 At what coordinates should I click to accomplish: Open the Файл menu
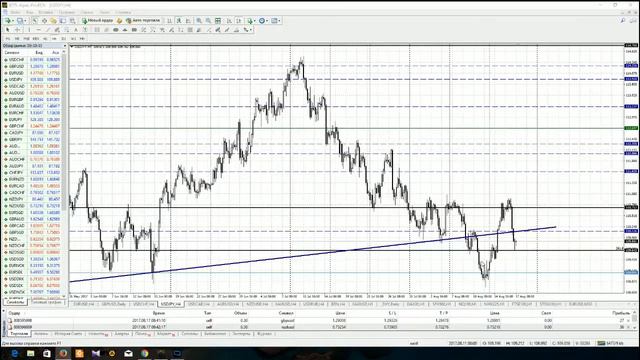(15, 12)
